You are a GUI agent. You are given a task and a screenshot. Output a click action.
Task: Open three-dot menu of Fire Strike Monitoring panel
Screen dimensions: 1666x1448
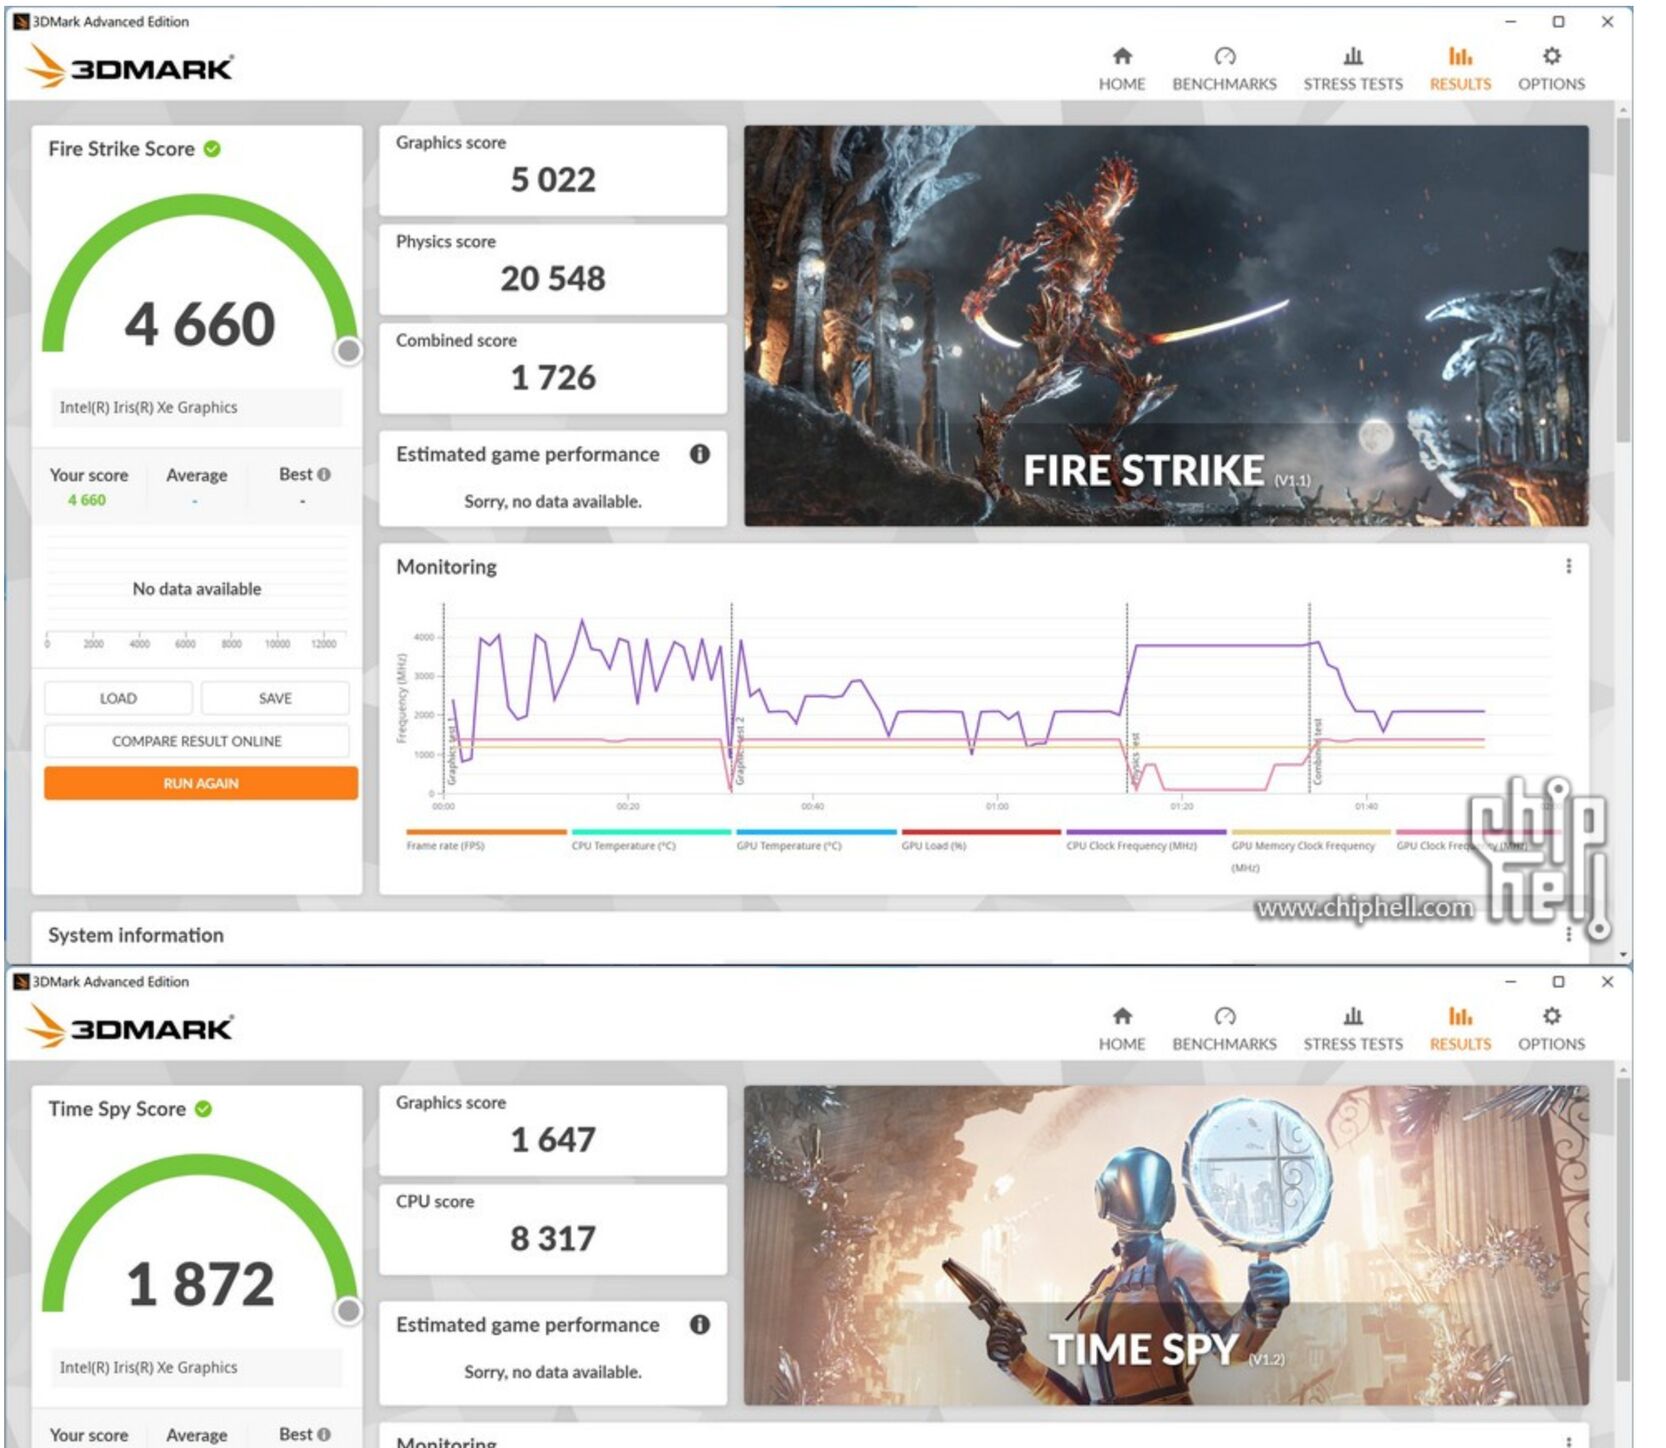coord(1568,566)
